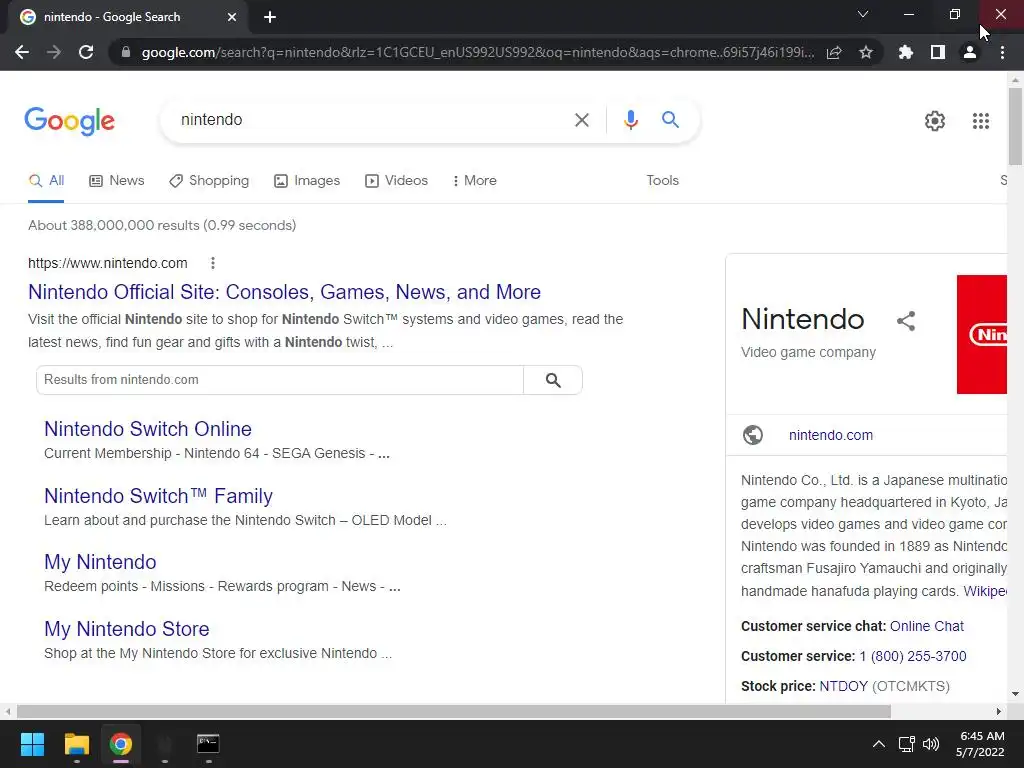Open Chrome three-dot menu

pyautogui.click(x=1002, y=52)
